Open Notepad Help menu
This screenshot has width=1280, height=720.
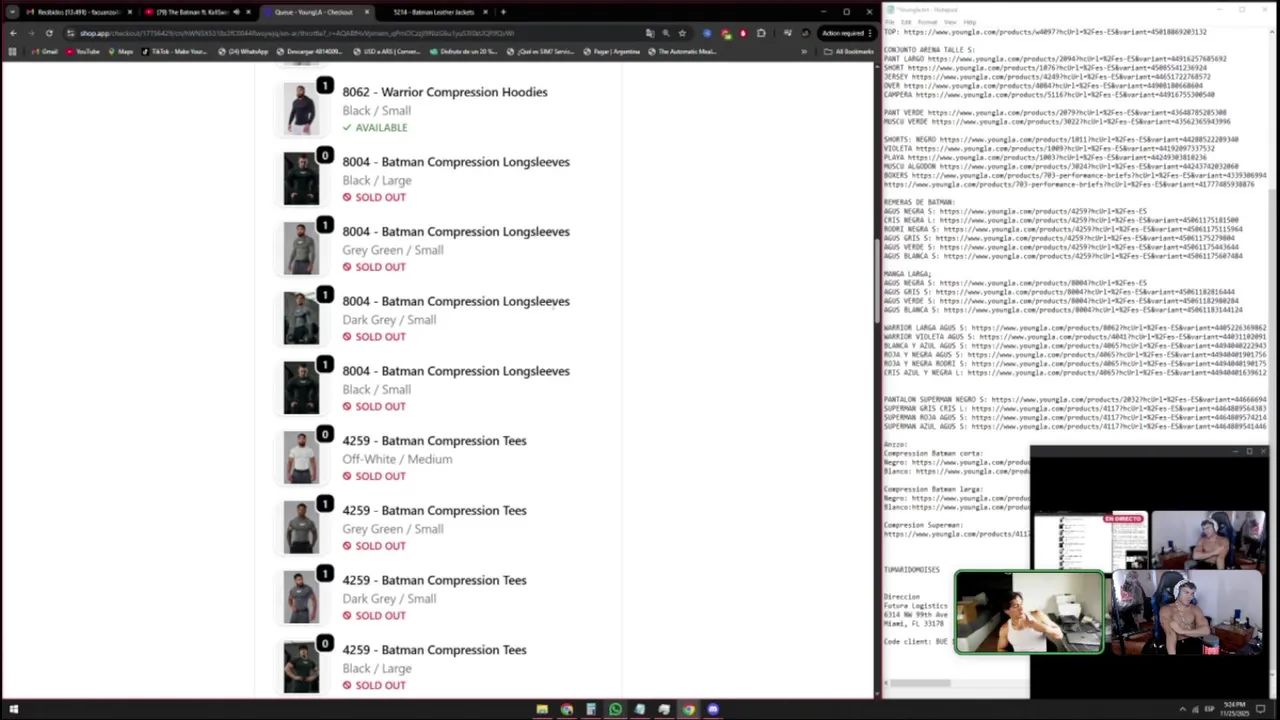(x=969, y=22)
